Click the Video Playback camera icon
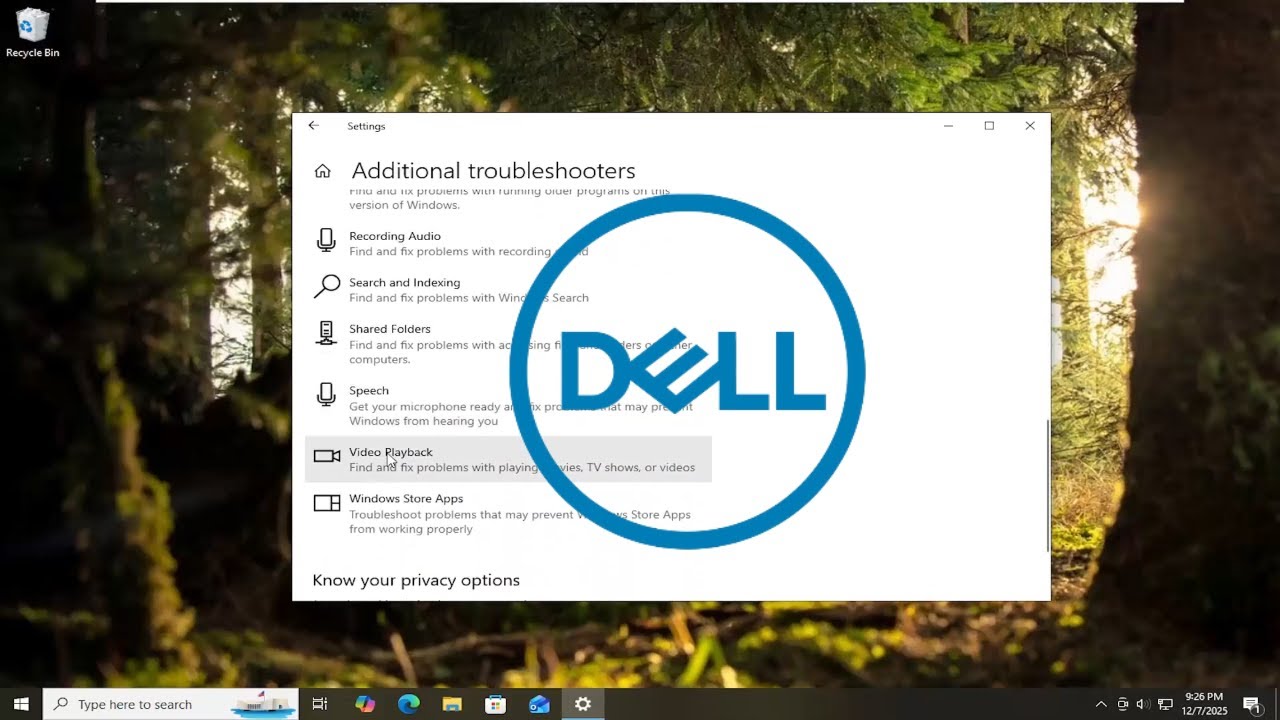 tap(327, 456)
